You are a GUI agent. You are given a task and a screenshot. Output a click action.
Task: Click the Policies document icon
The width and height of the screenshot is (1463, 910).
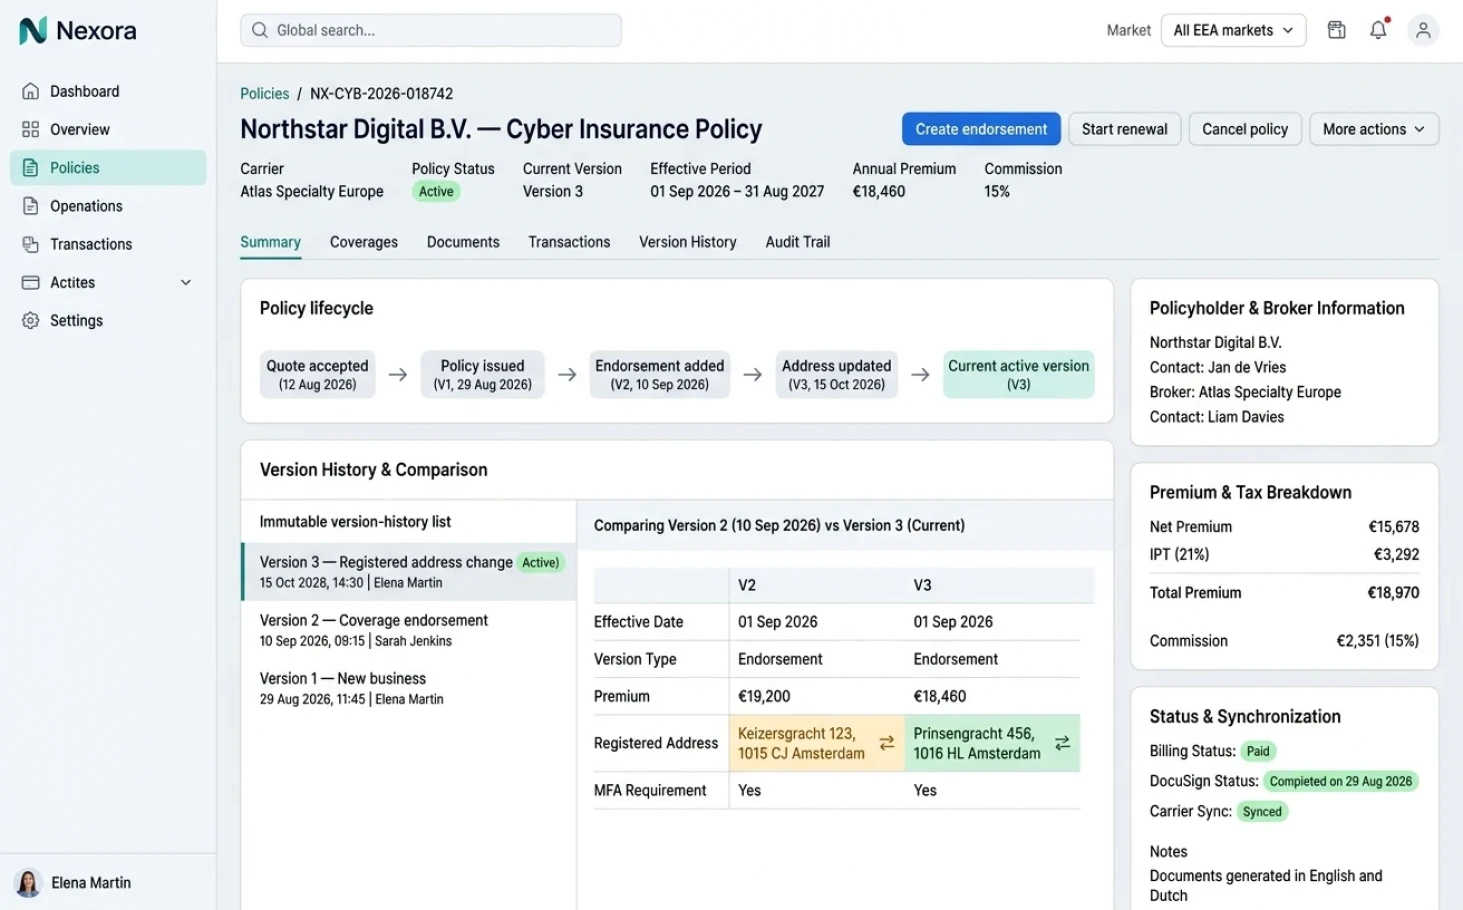[x=31, y=167]
